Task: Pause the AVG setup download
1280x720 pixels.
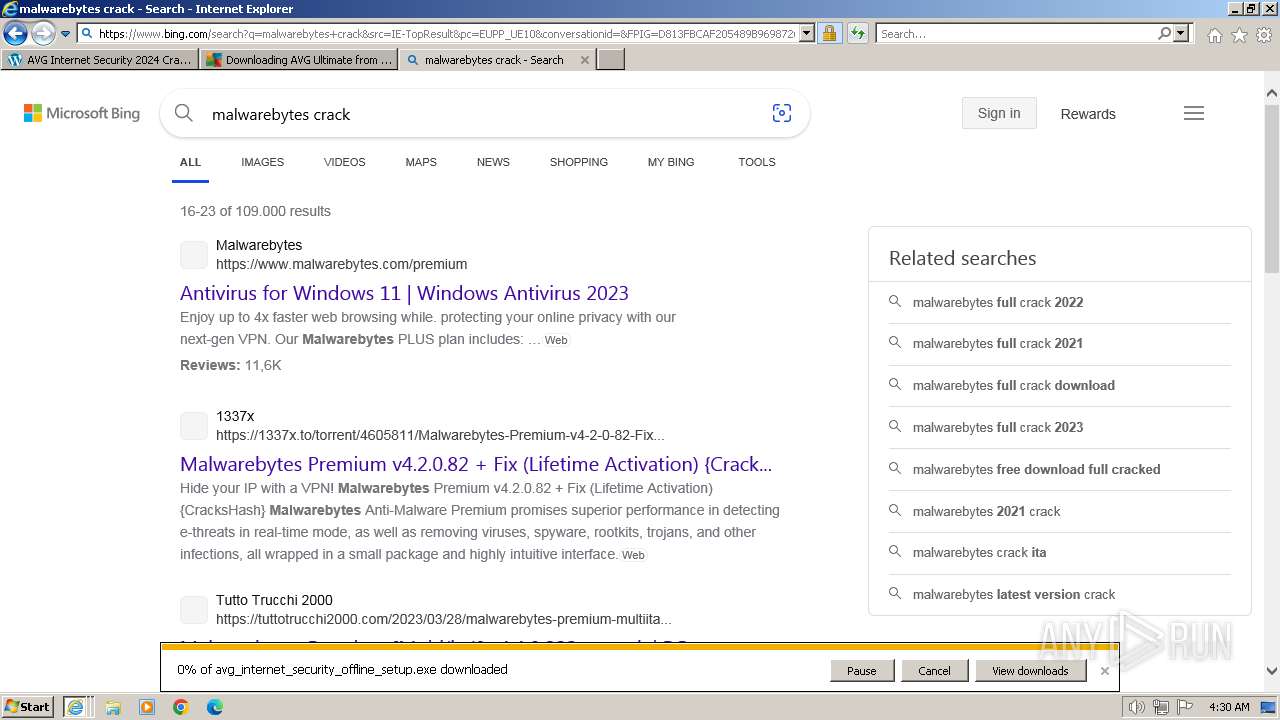Action: coord(861,671)
